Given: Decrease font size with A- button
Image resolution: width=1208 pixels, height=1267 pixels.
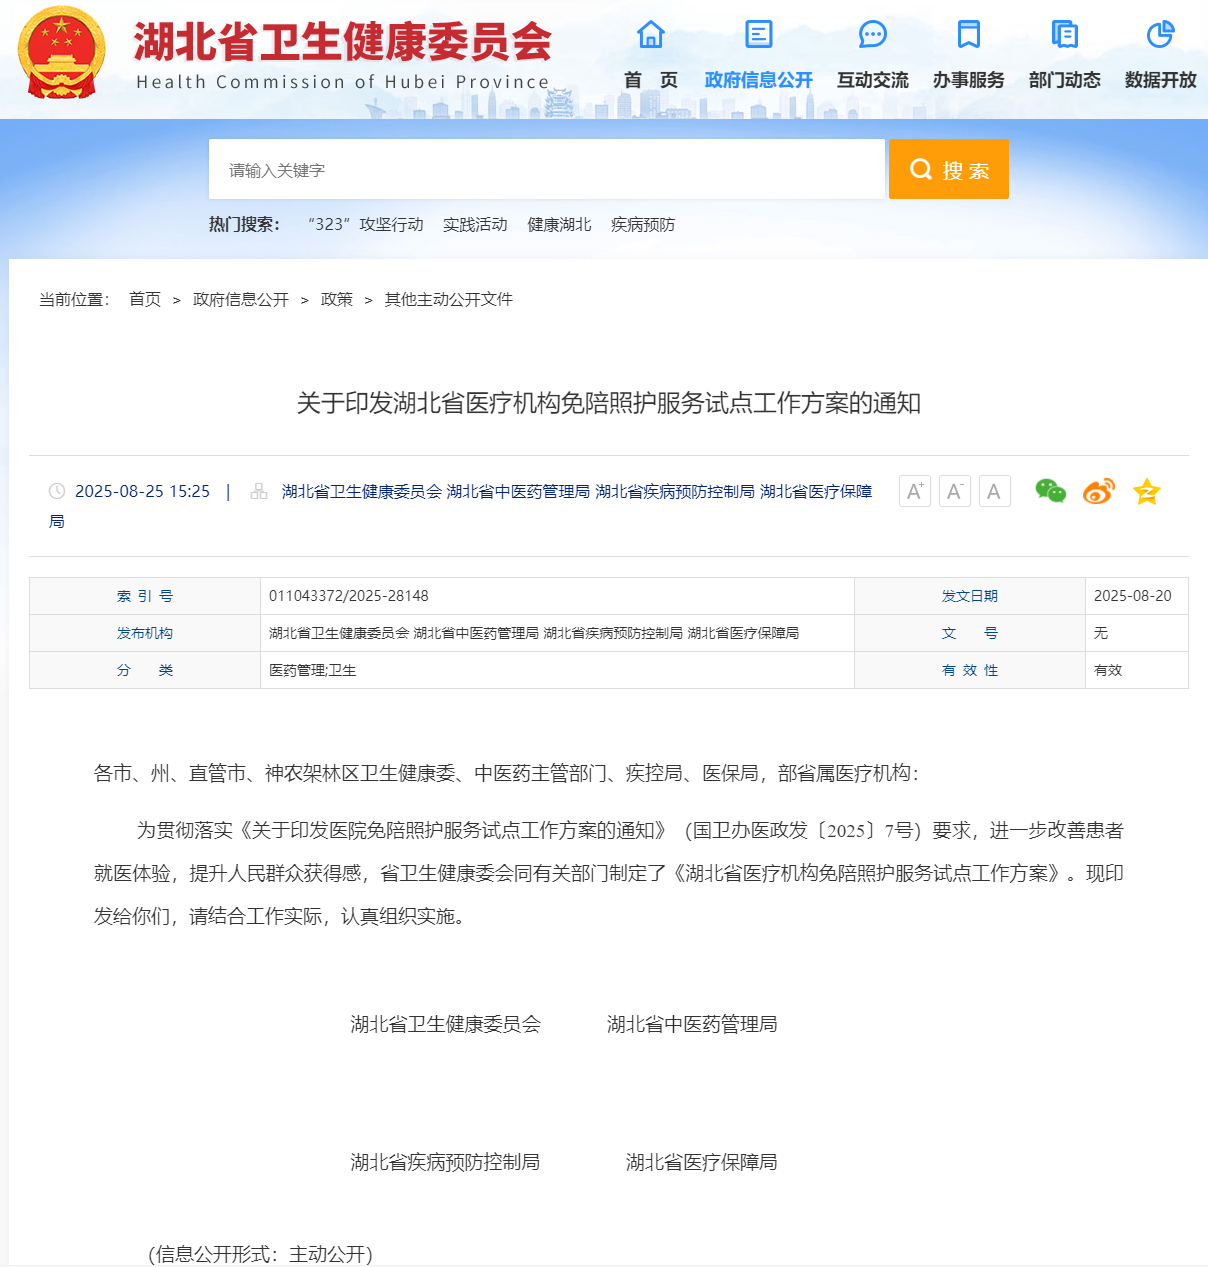Looking at the screenshot, I should (x=954, y=491).
